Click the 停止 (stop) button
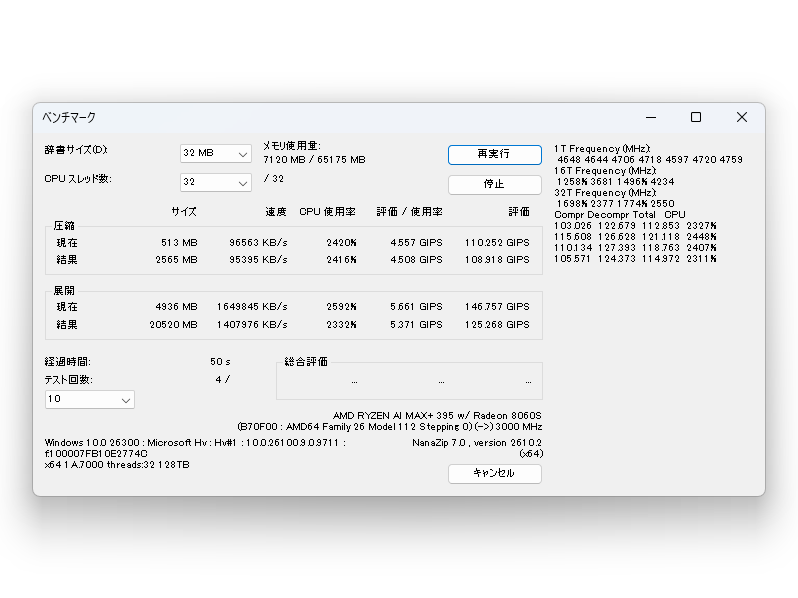 pyautogui.click(x=495, y=184)
